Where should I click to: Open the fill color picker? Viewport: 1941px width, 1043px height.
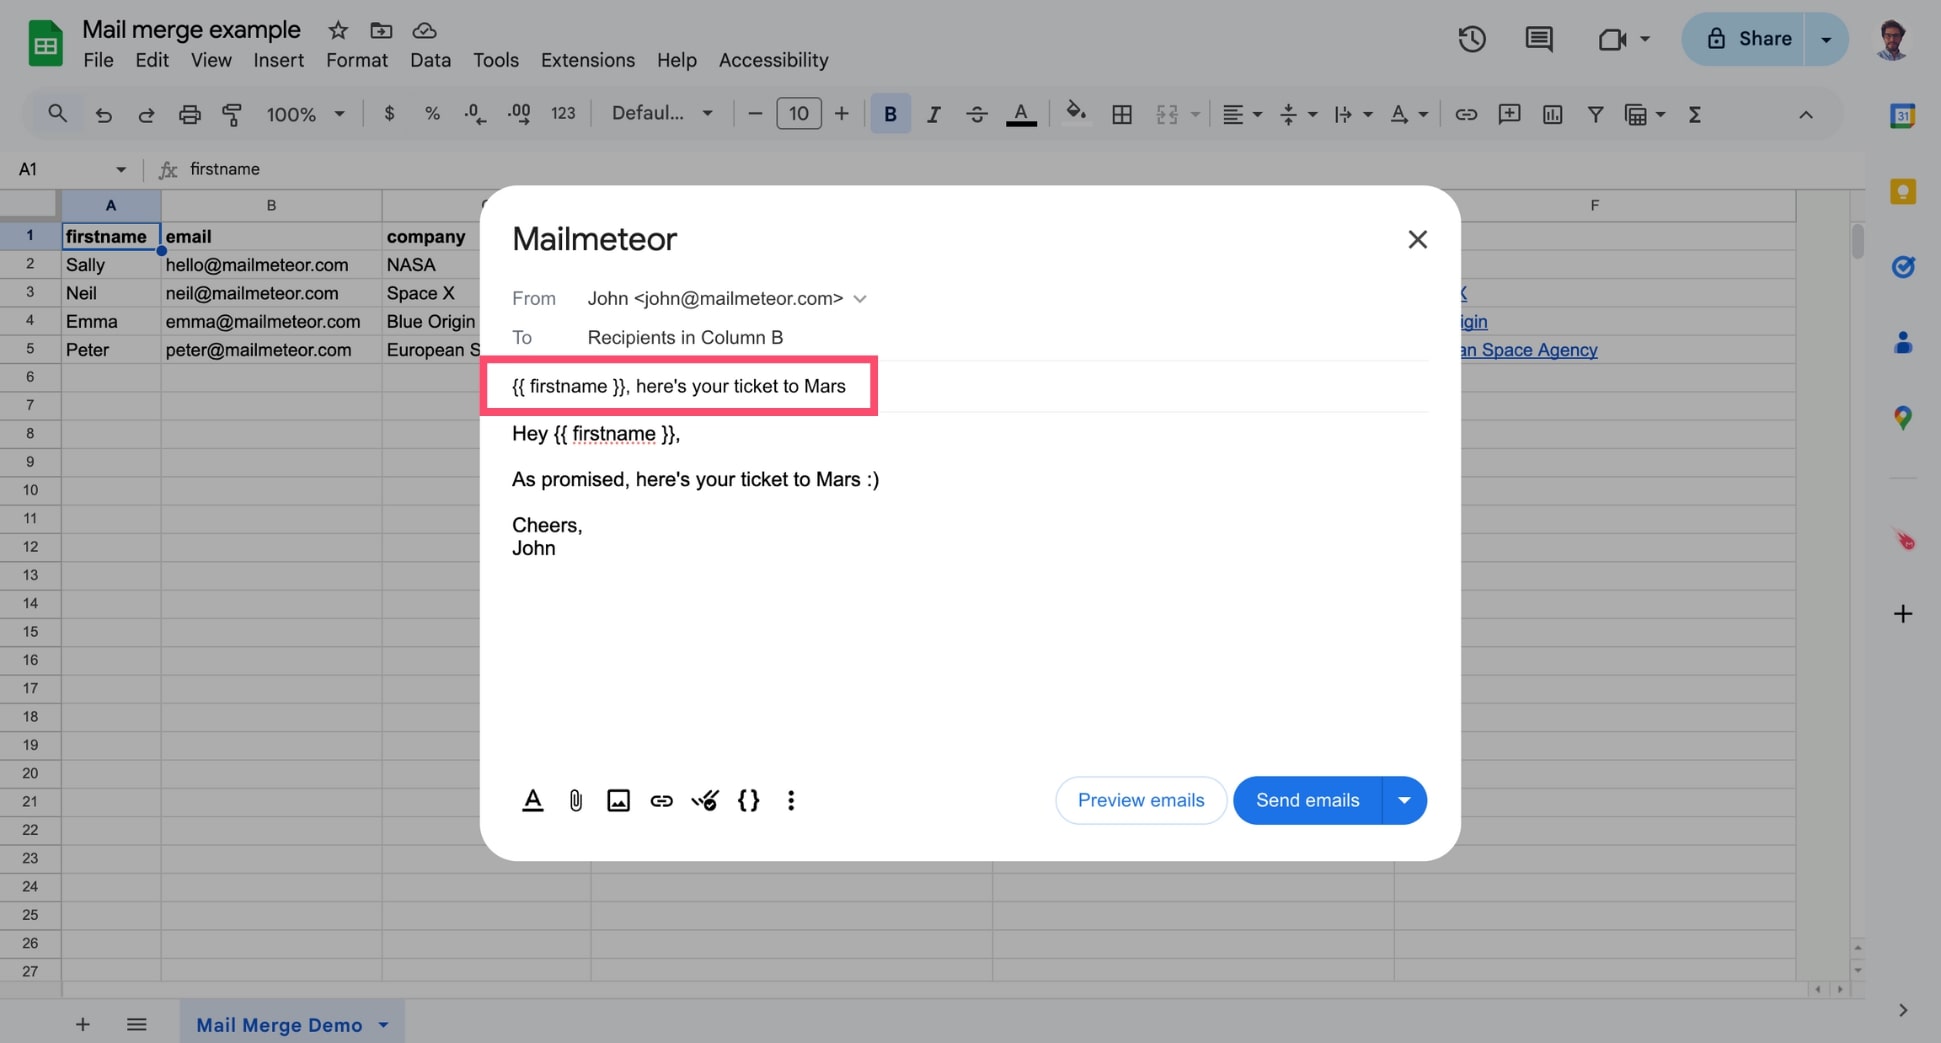tap(1076, 113)
